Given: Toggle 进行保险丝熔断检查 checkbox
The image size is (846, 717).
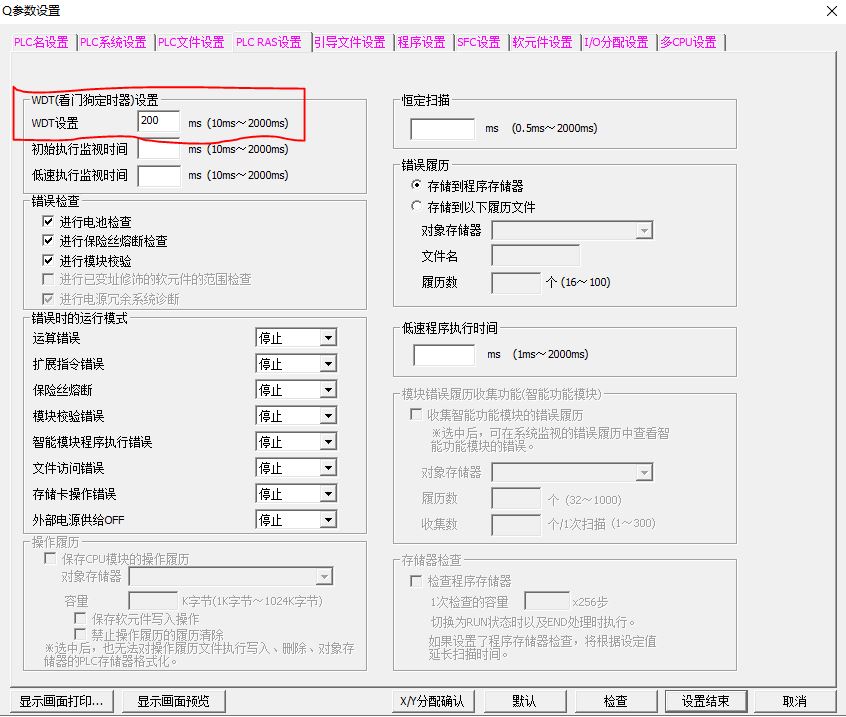Looking at the screenshot, I should (x=48, y=241).
